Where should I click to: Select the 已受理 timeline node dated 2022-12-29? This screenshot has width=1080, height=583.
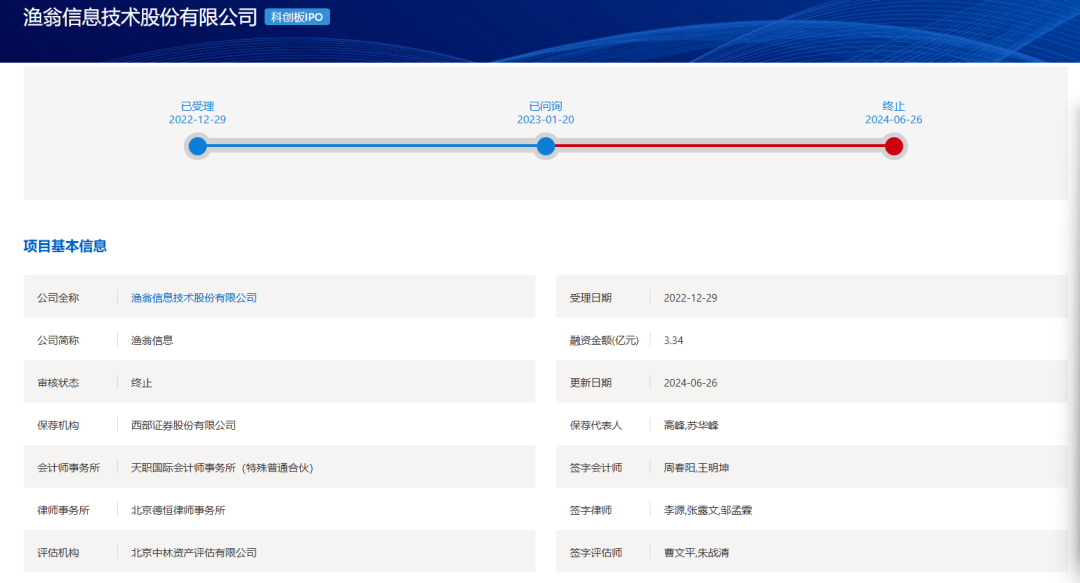pyautogui.click(x=198, y=146)
